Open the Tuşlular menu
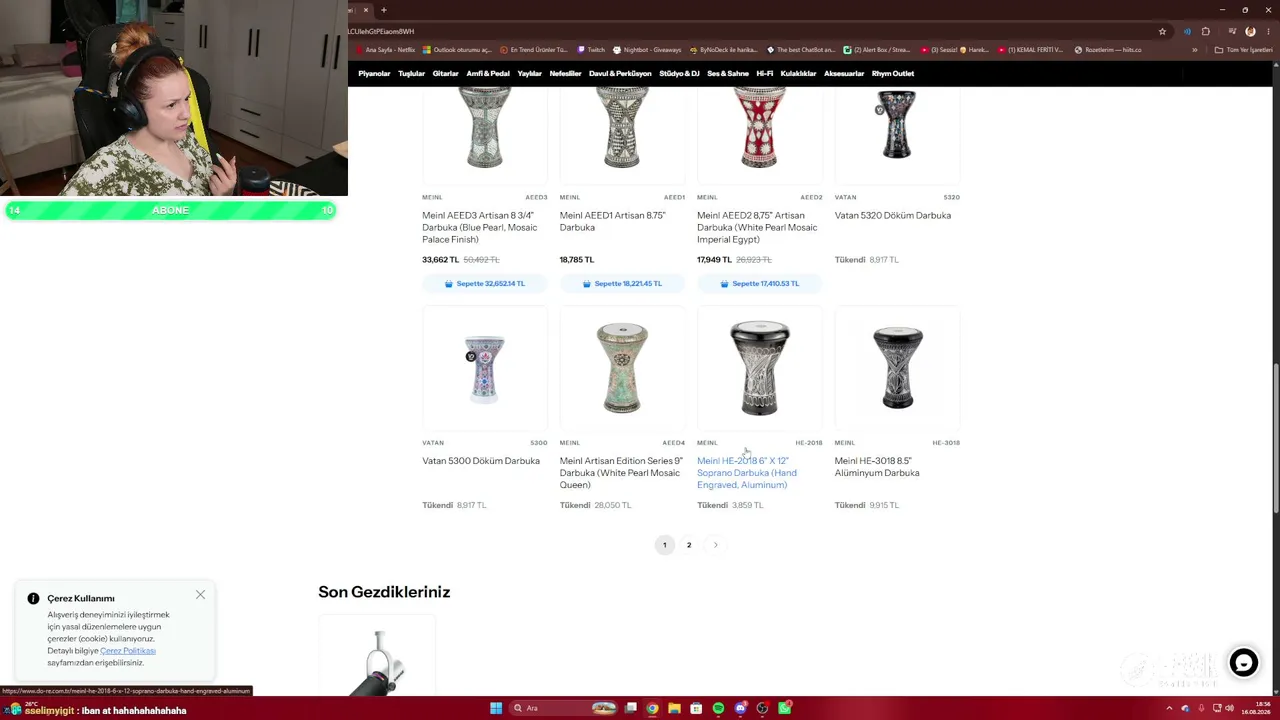This screenshot has width=1280, height=720. [x=412, y=73]
